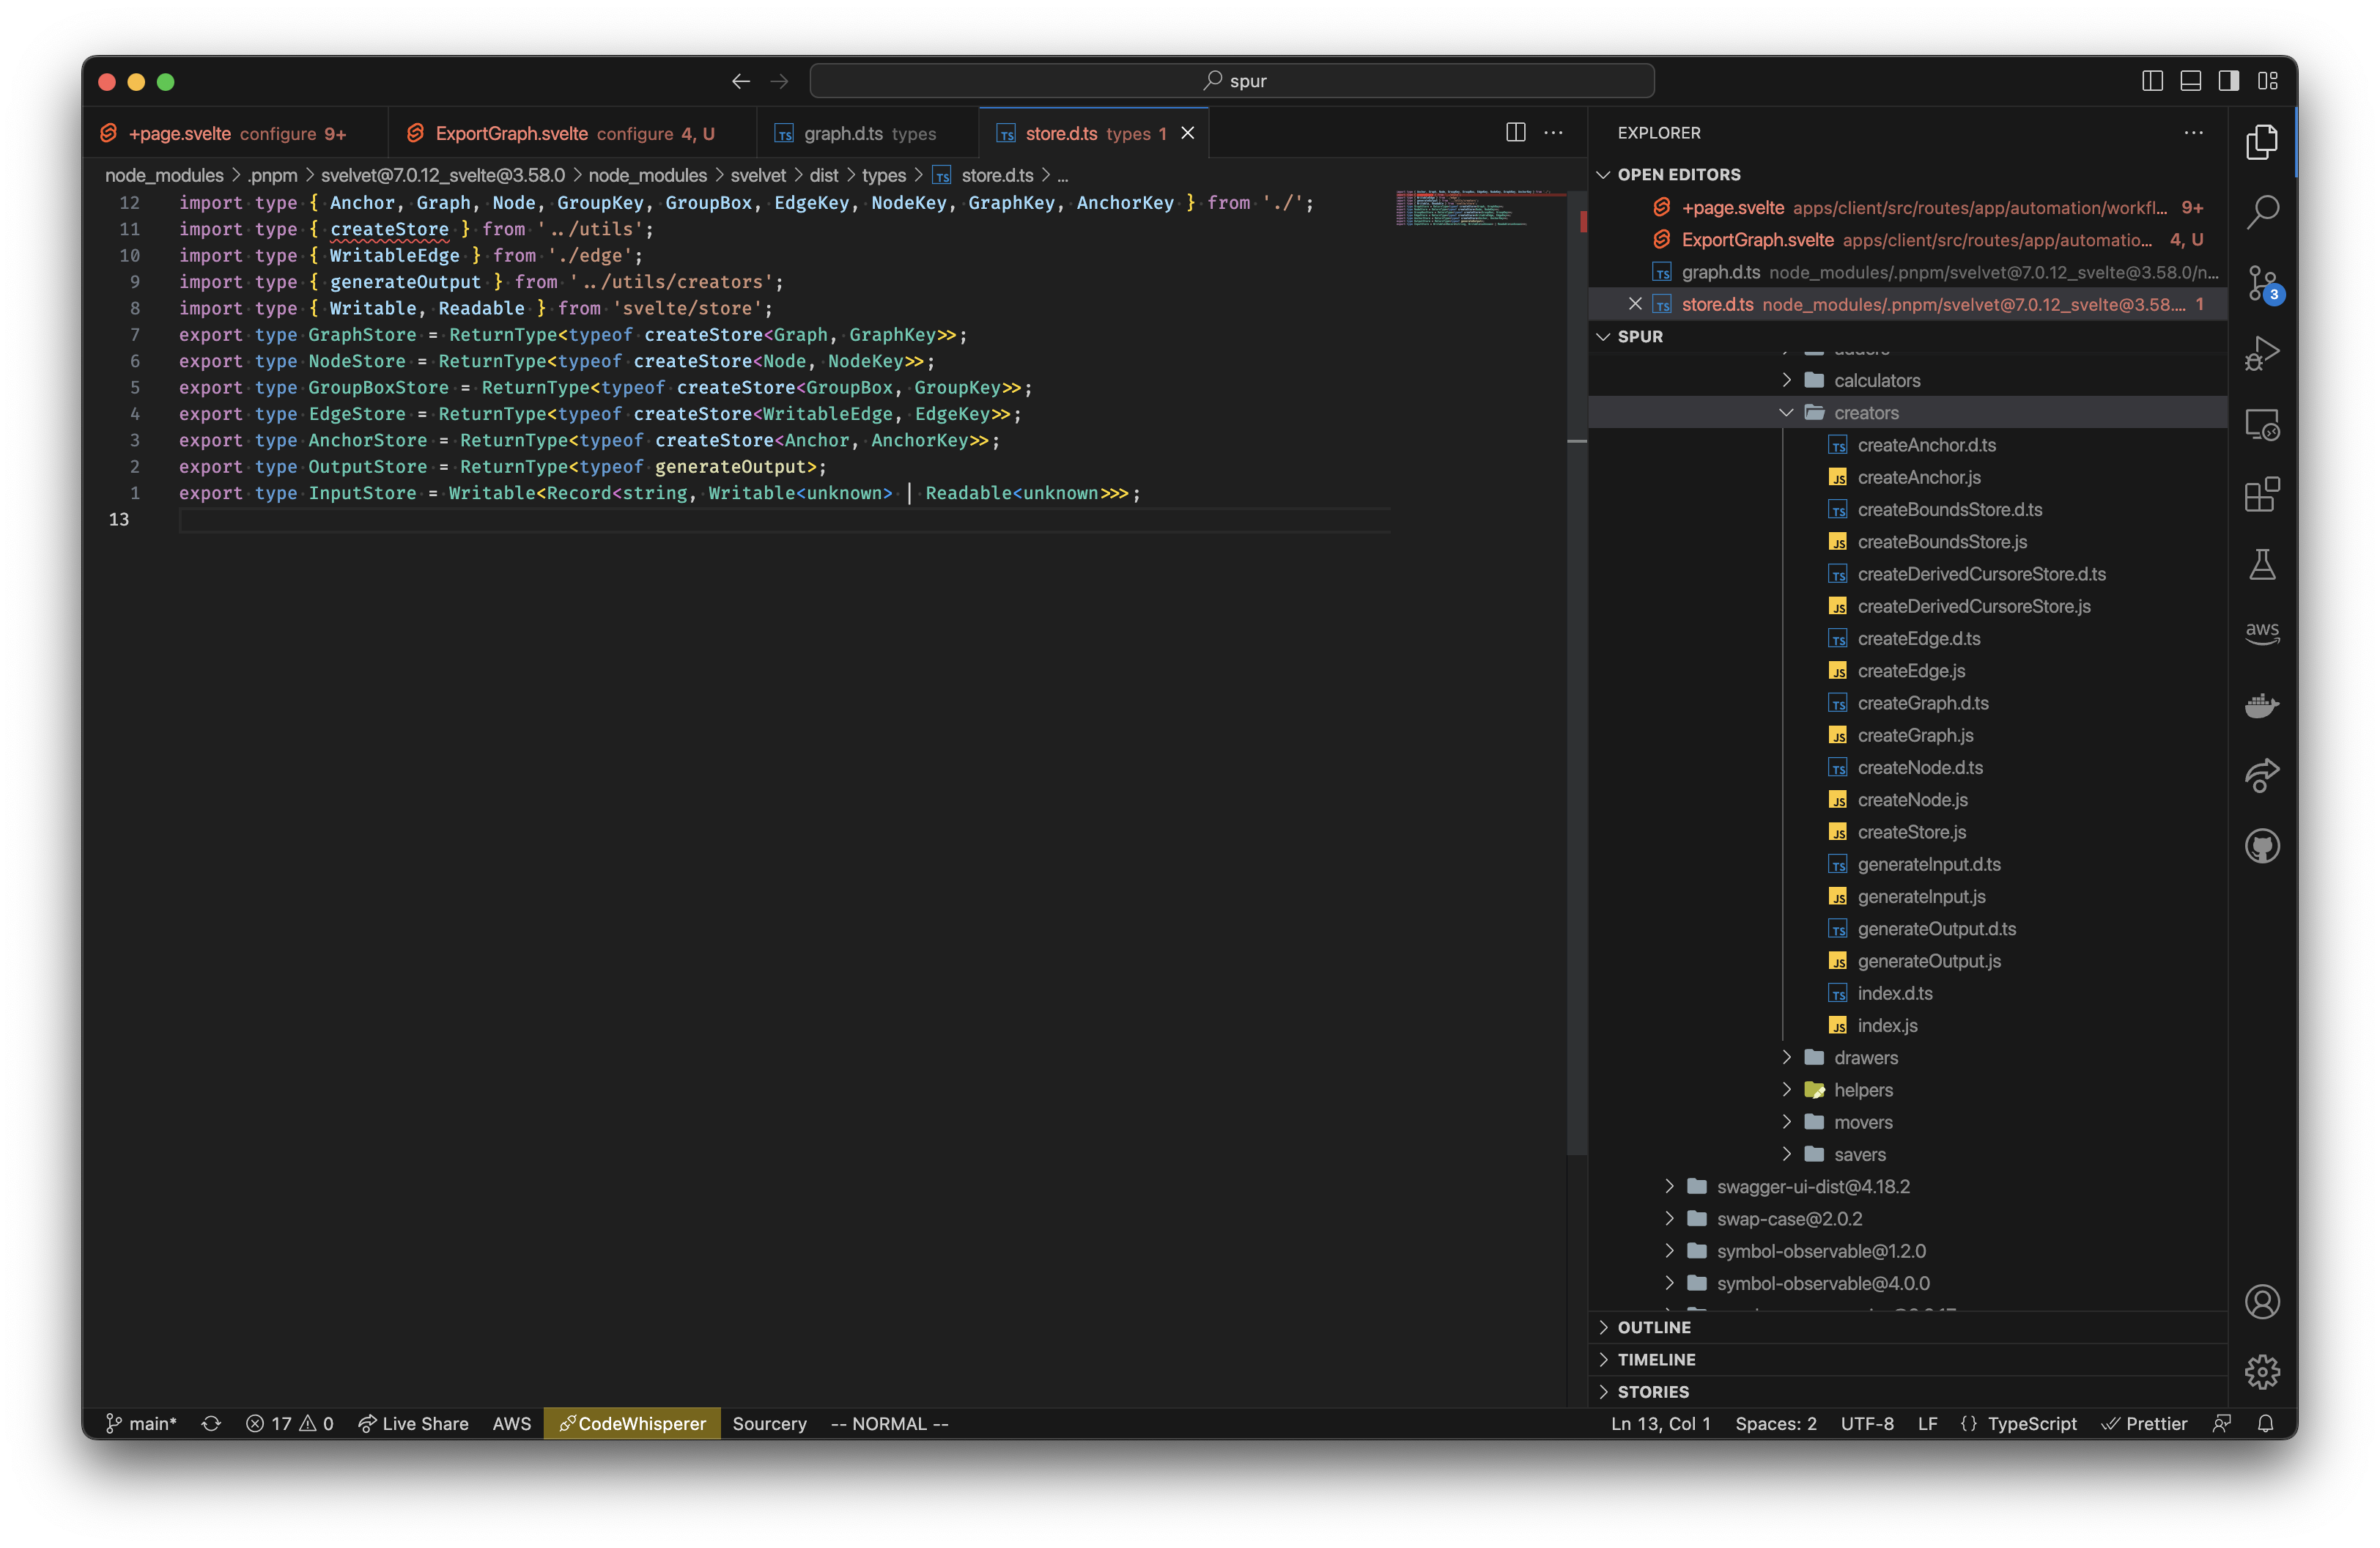Open the Docker panel icon
Viewport: 2380px width, 1548px height.
2262,706
